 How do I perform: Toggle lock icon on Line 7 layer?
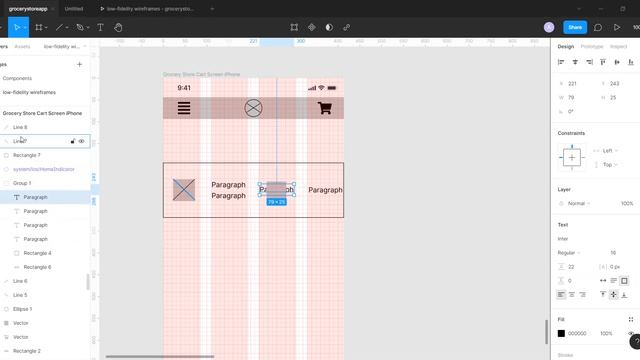[x=73, y=141]
